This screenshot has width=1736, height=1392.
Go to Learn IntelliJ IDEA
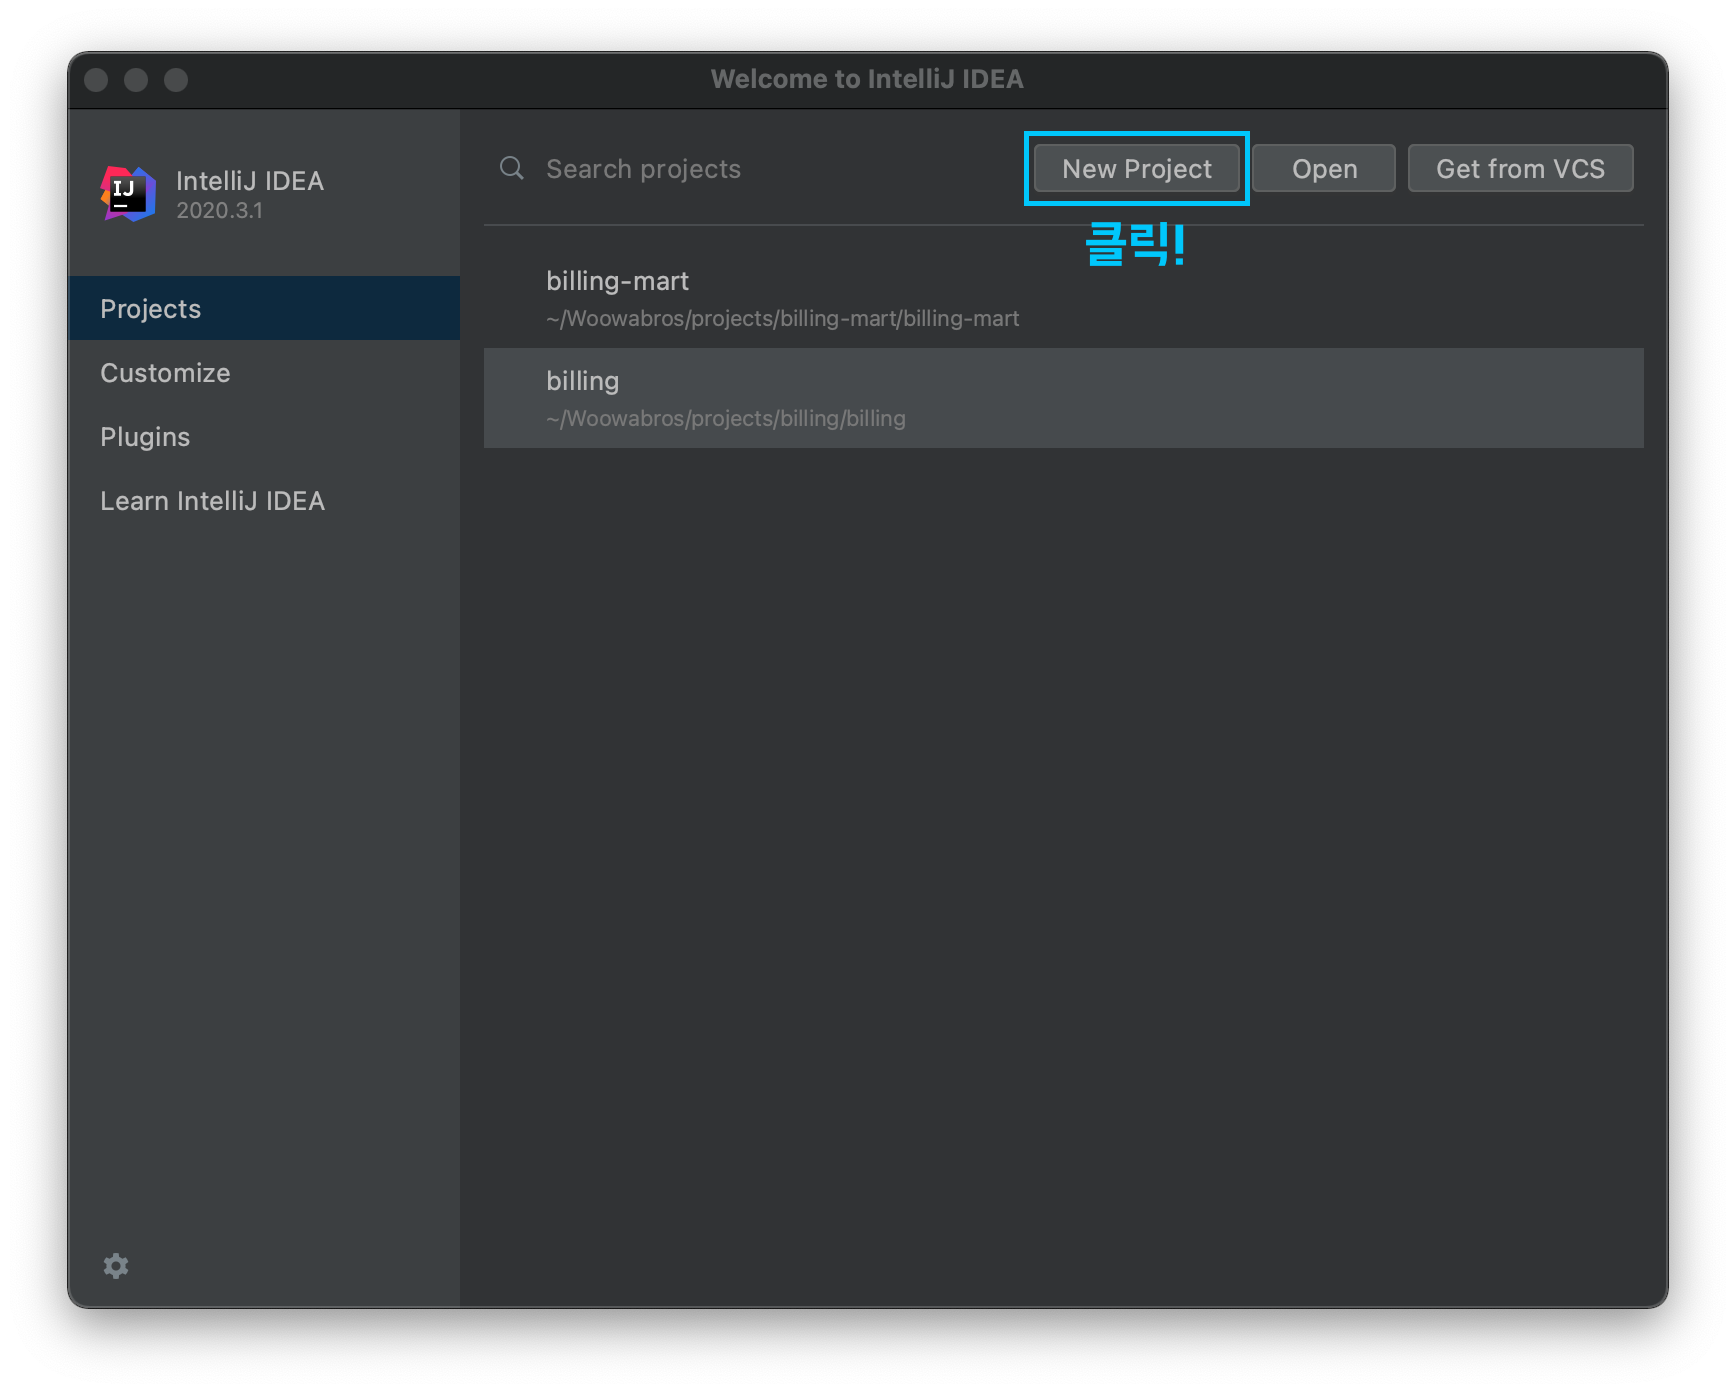(212, 501)
